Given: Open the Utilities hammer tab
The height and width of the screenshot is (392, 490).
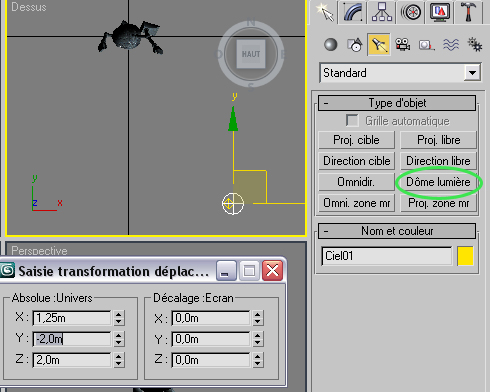Looking at the screenshot, I should tap(468, 12).
